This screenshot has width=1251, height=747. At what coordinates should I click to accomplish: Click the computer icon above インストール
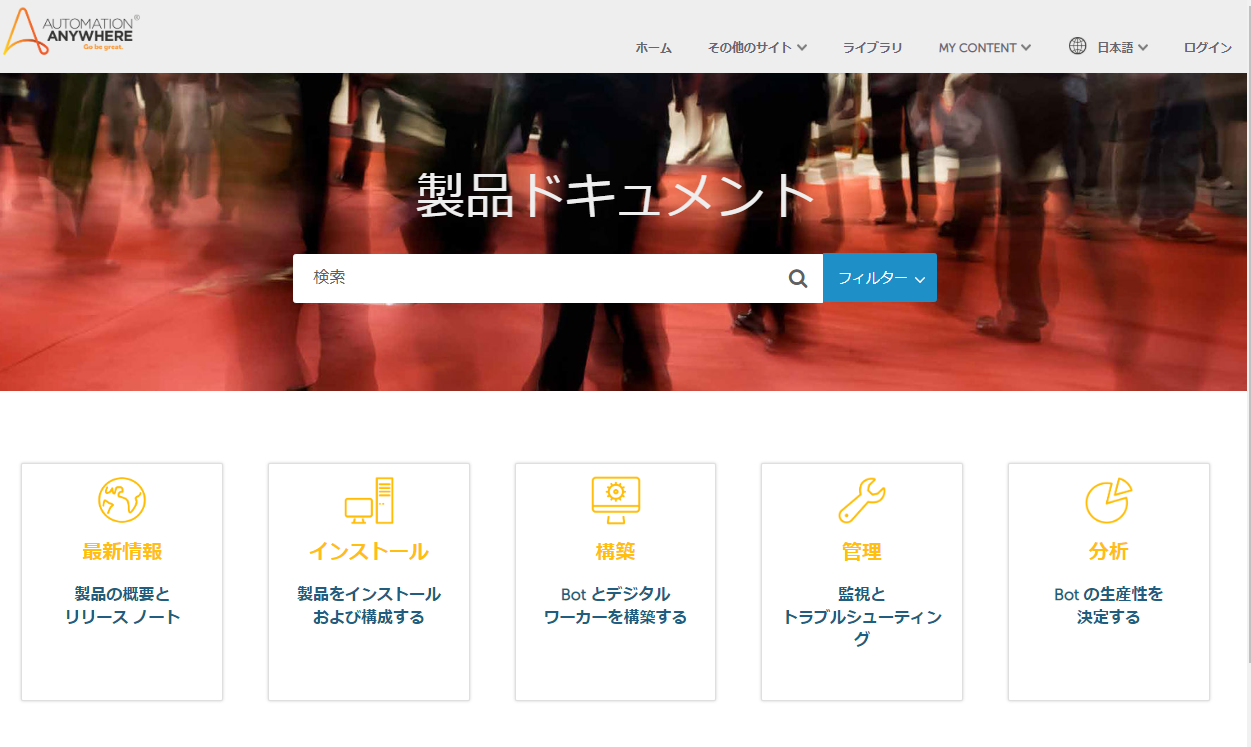(x=368, y=500)
